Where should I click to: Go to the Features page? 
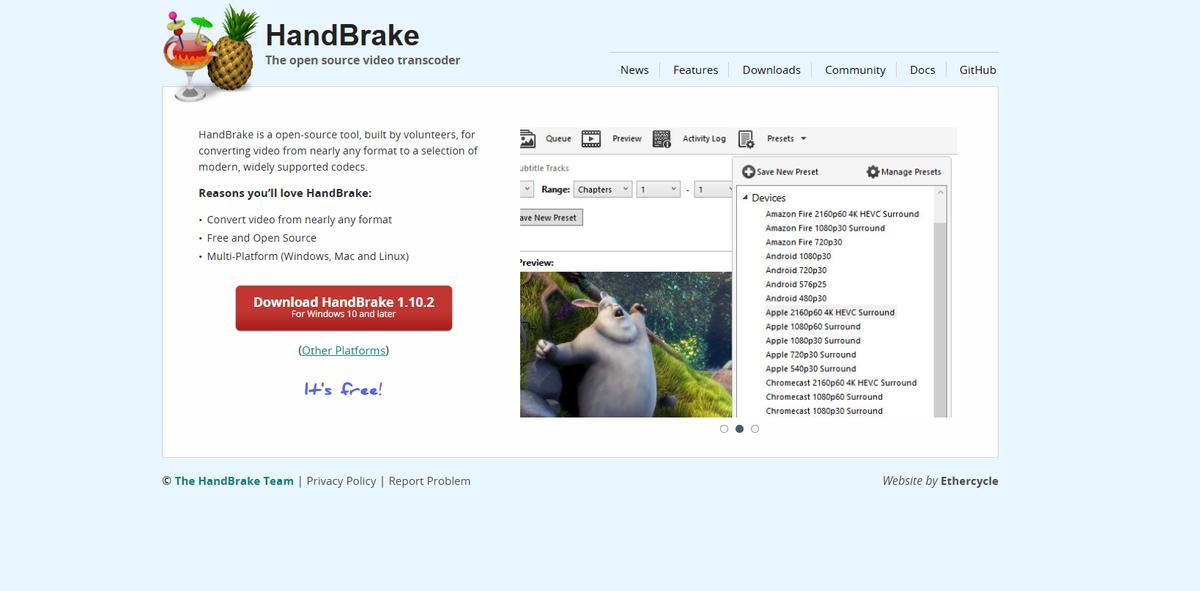695,70
